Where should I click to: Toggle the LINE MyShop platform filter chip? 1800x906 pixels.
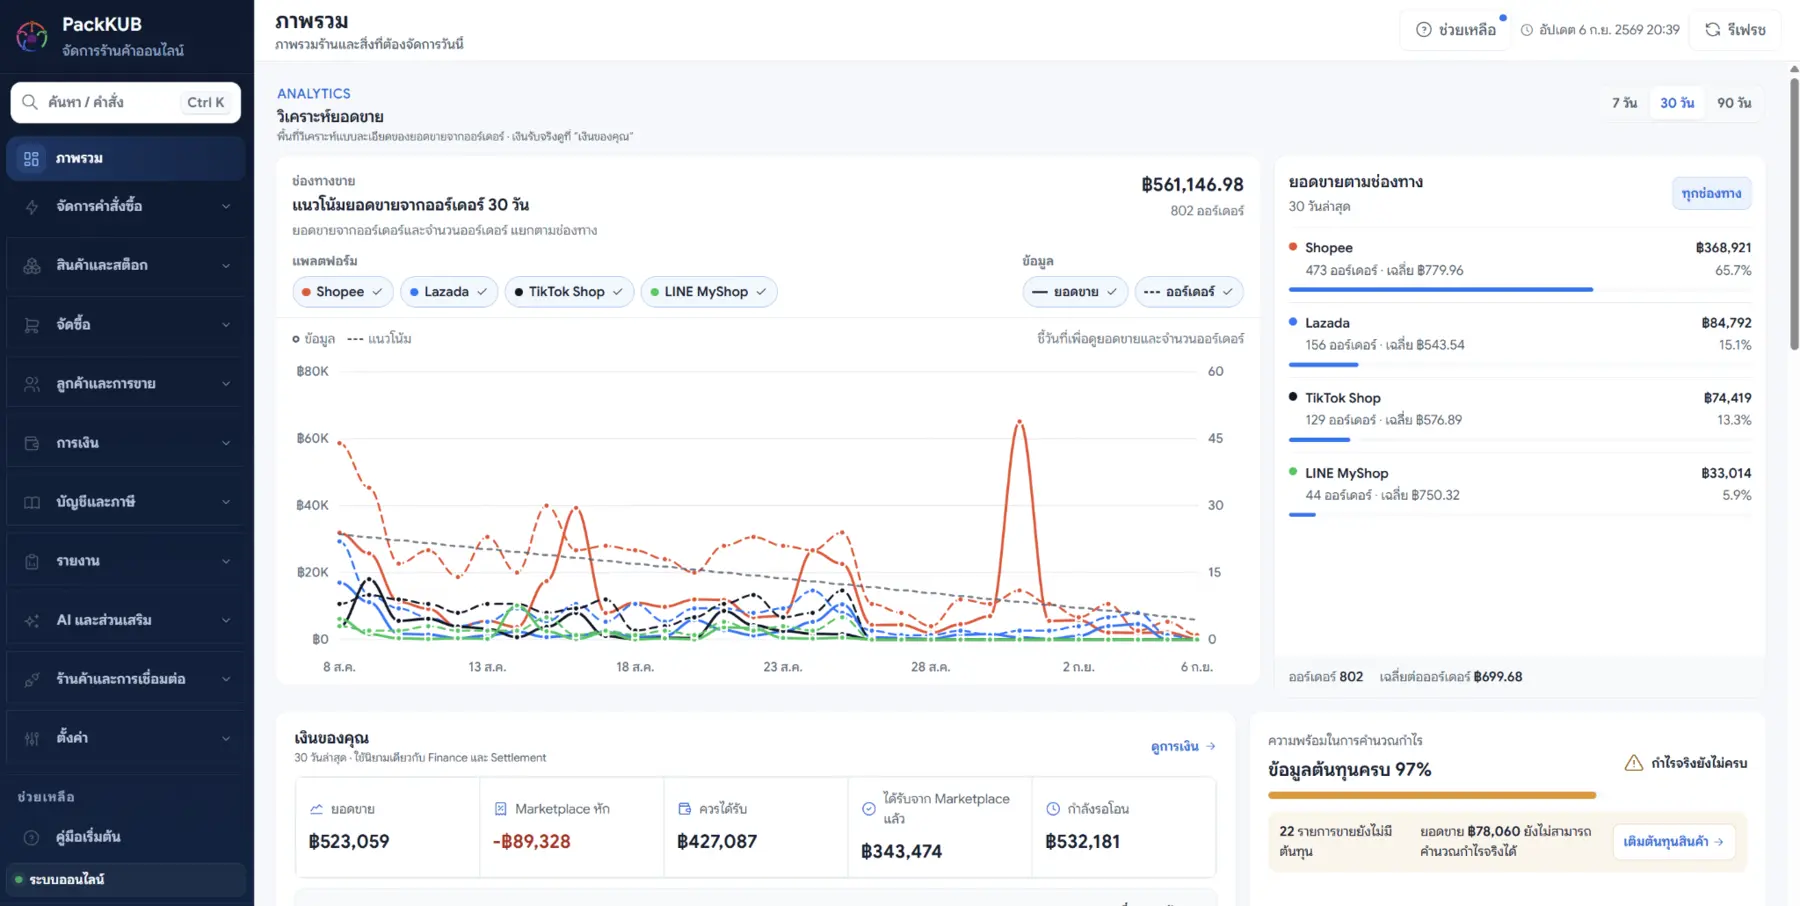(709, 292)
